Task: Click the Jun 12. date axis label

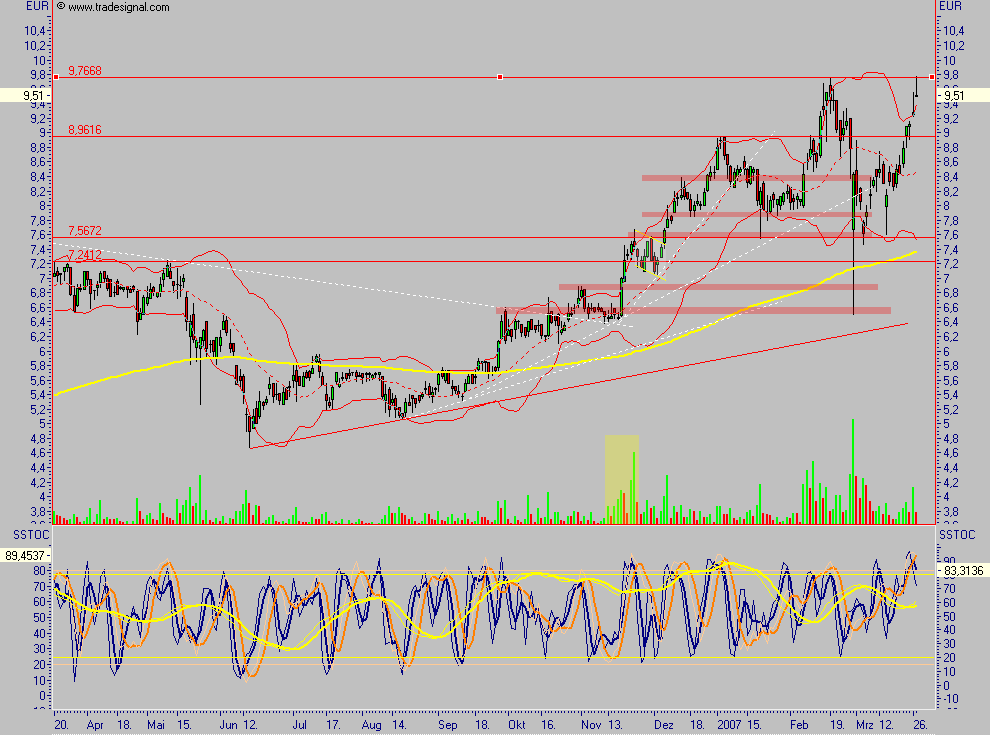Action: click(238, 725)
